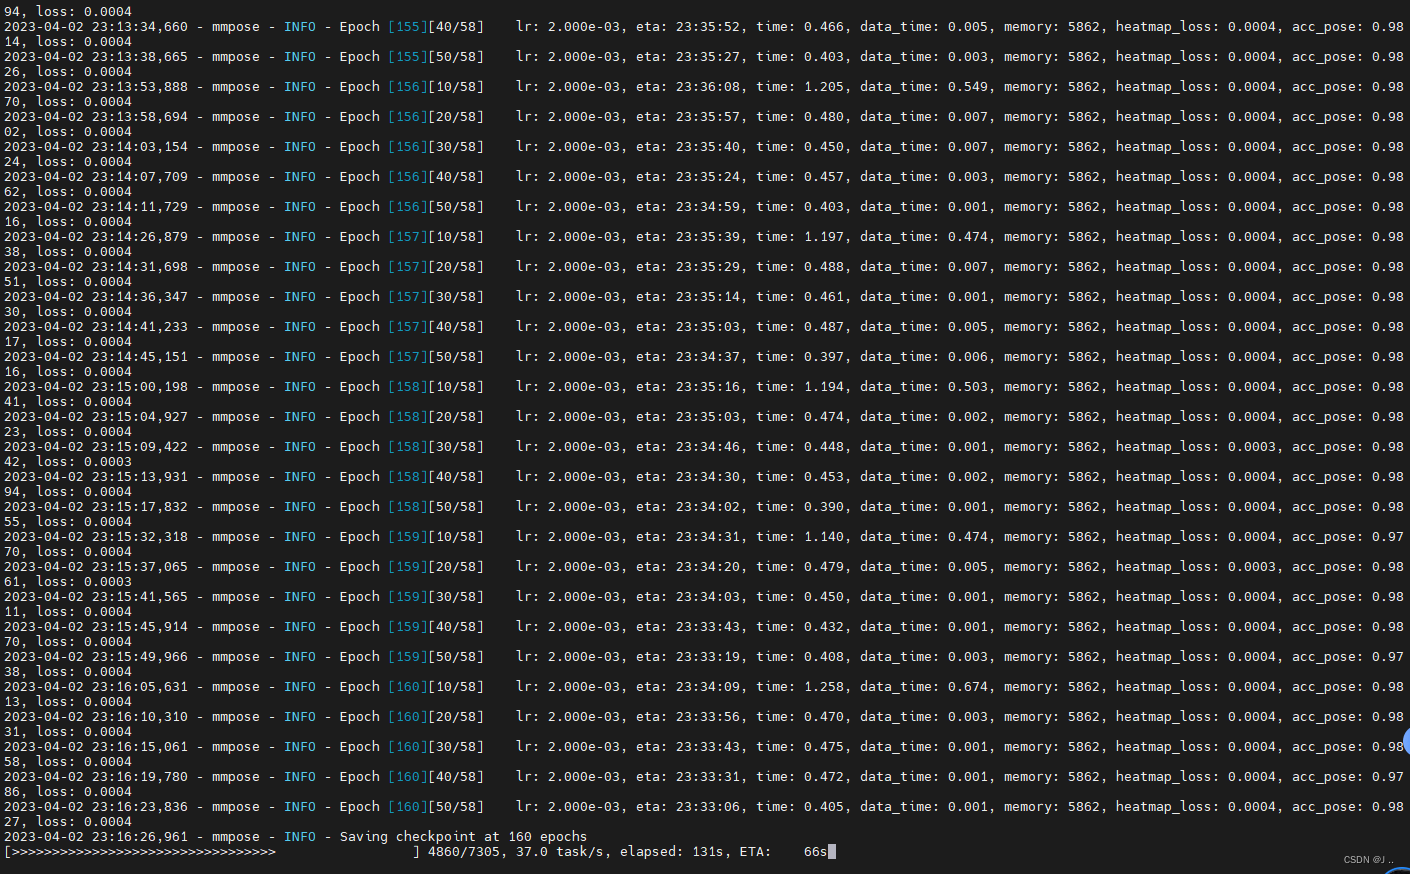Click the time value "0.488"
This screenshot has width=1410, height=874.
823,267
